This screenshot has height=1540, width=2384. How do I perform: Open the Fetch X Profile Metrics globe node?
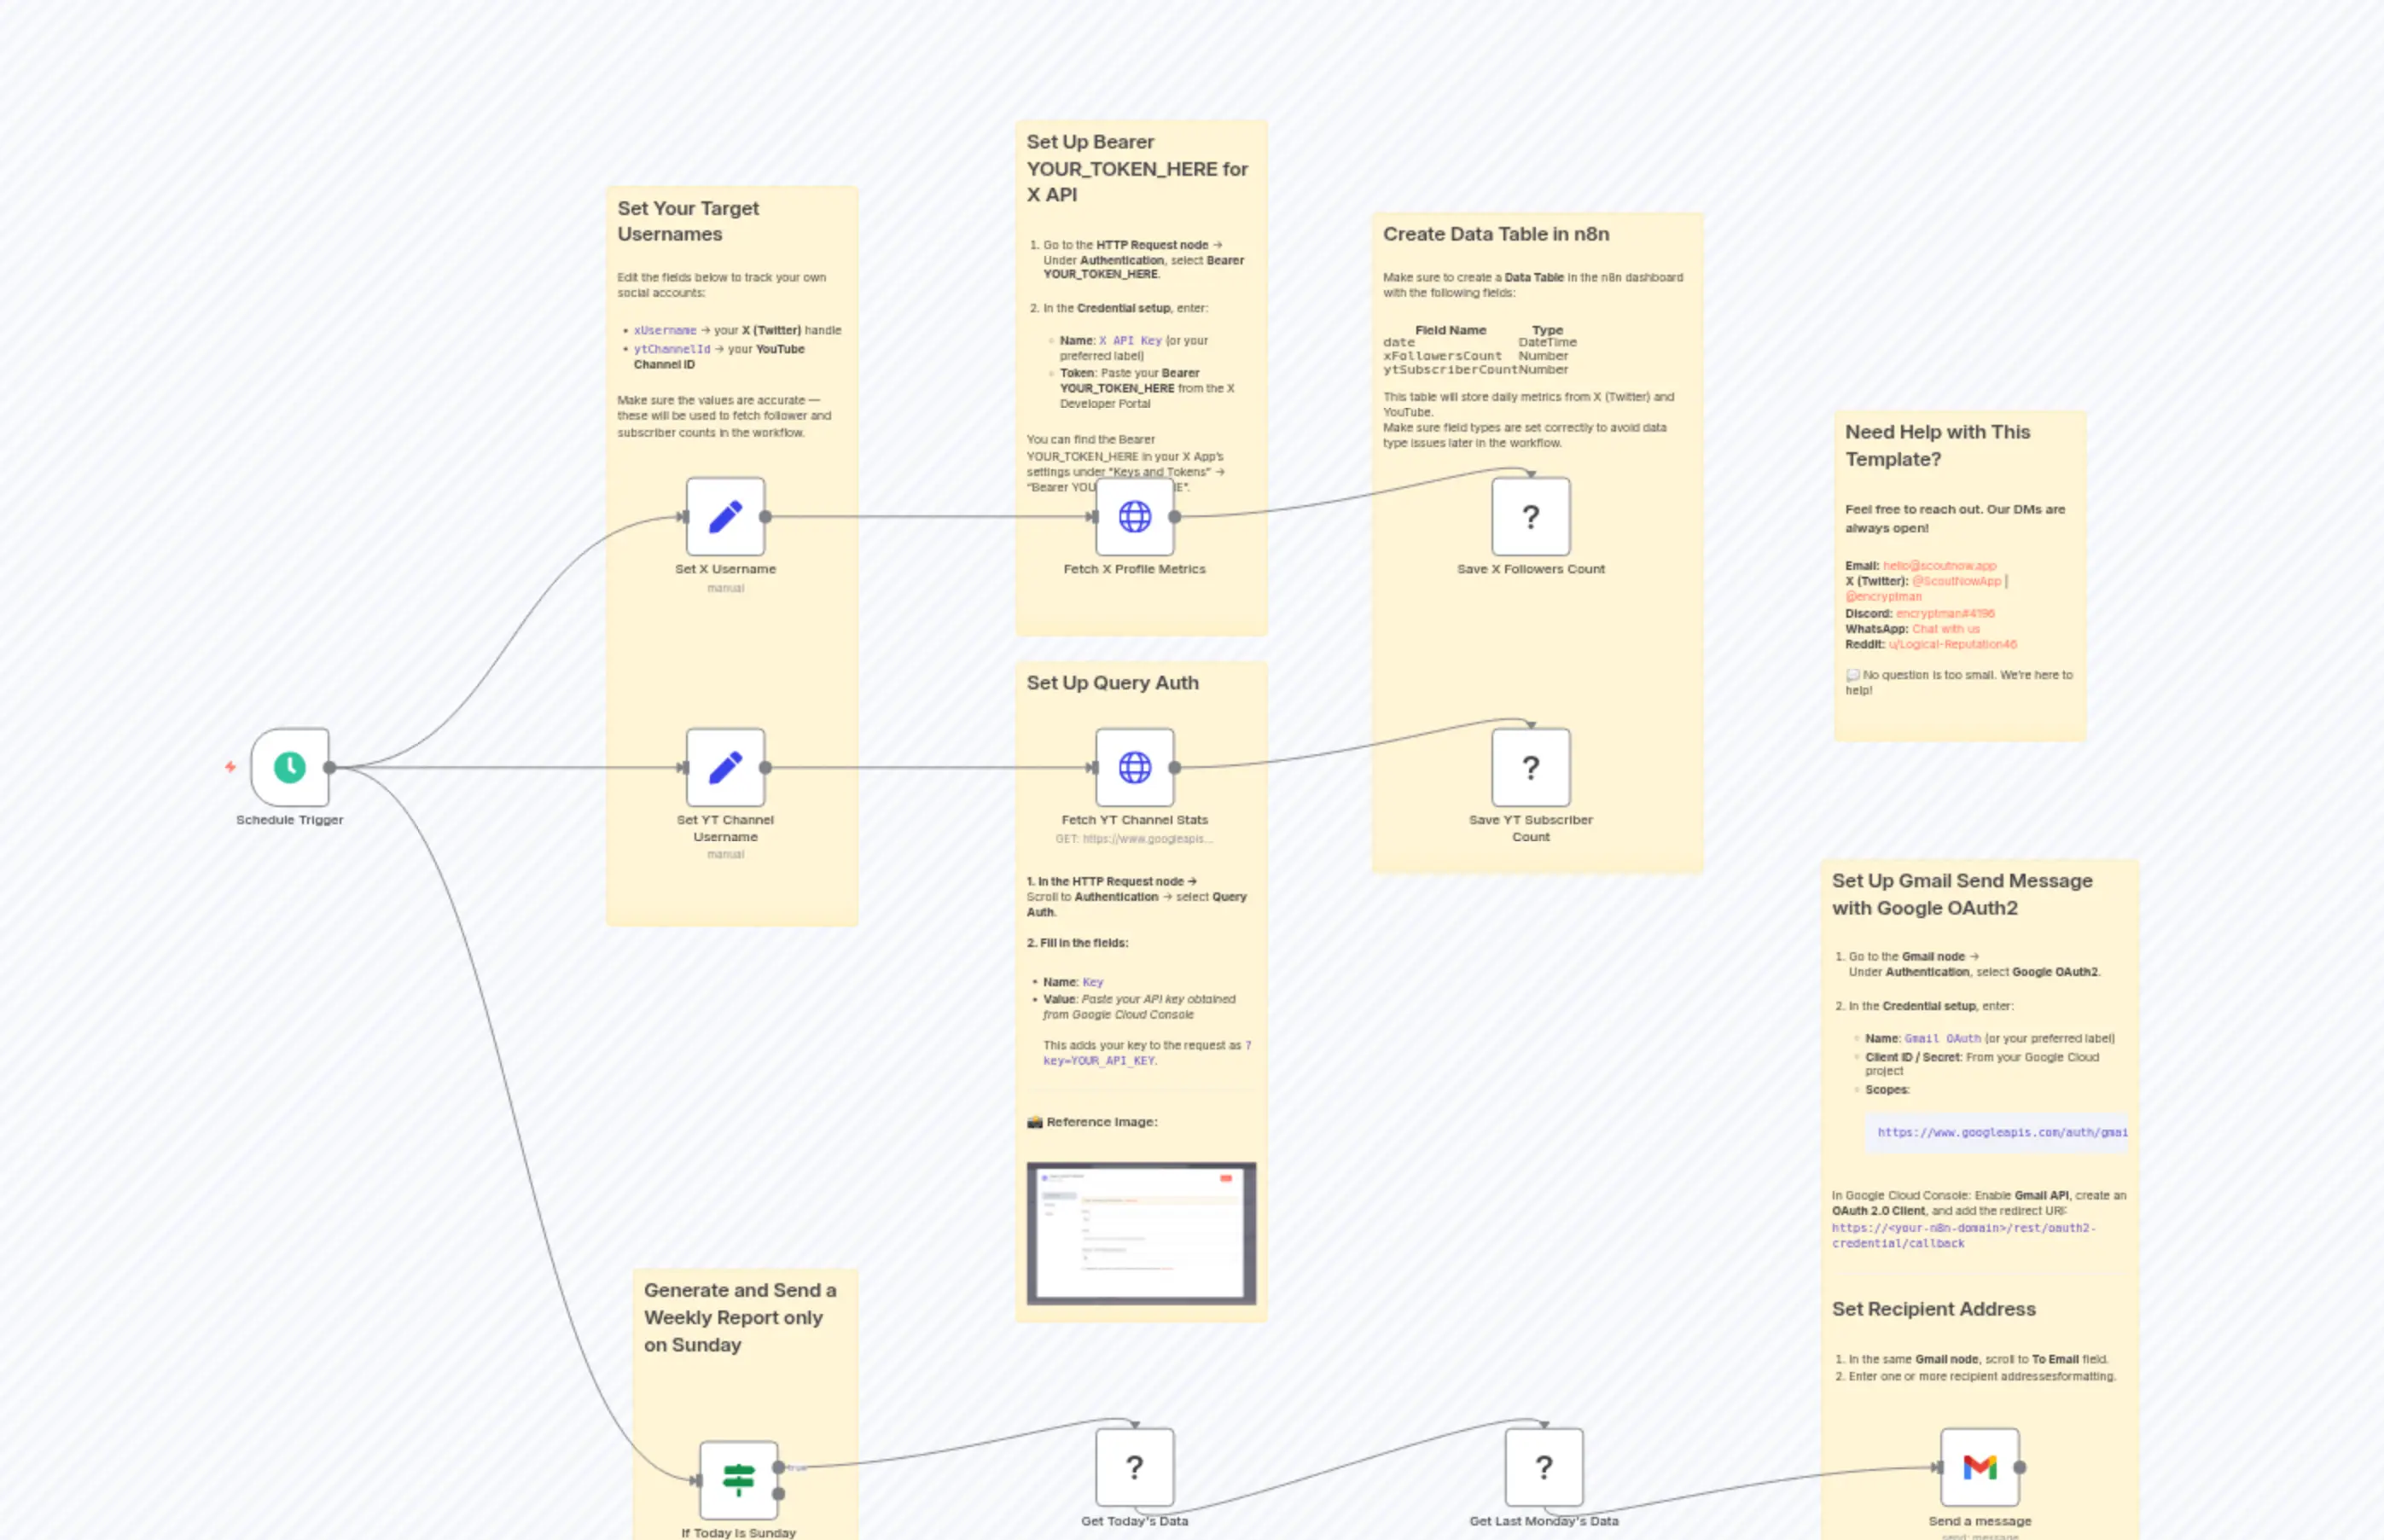pyautogui.click(x=1134, y=516)
